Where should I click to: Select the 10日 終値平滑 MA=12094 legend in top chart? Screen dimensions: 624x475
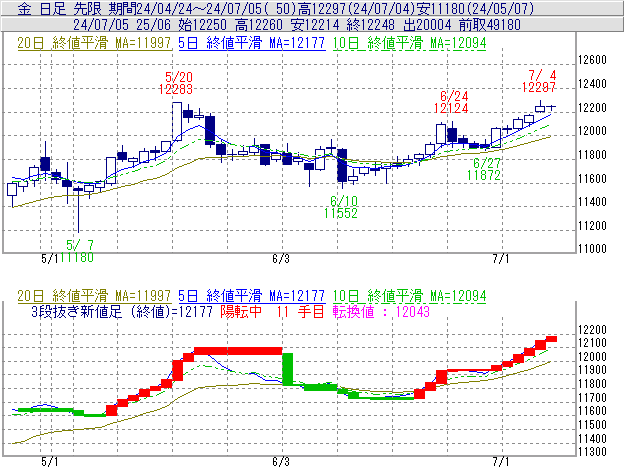(x=410, y=43)
